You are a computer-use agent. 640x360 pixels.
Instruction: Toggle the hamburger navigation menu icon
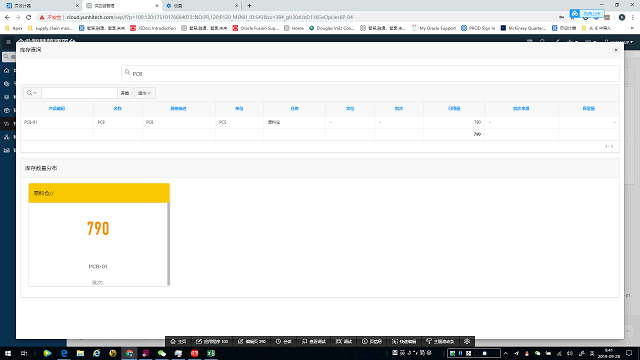(8, 42)
